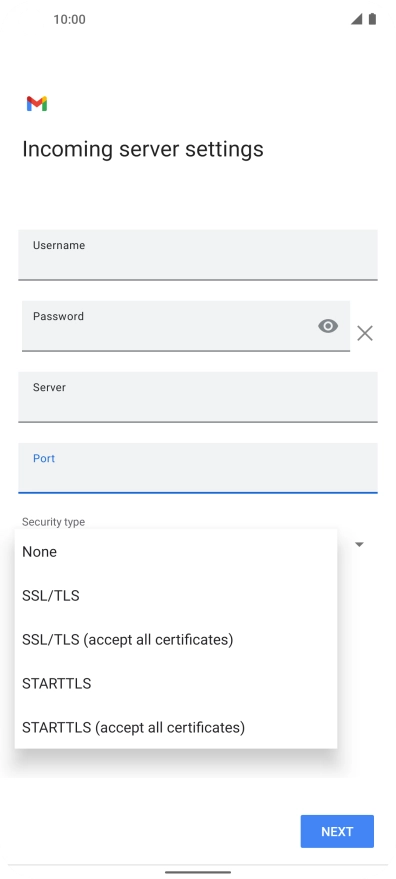396x879 pixels.
Task: Tap the 10:00 clock in status bar
Action: pos(70,20)
